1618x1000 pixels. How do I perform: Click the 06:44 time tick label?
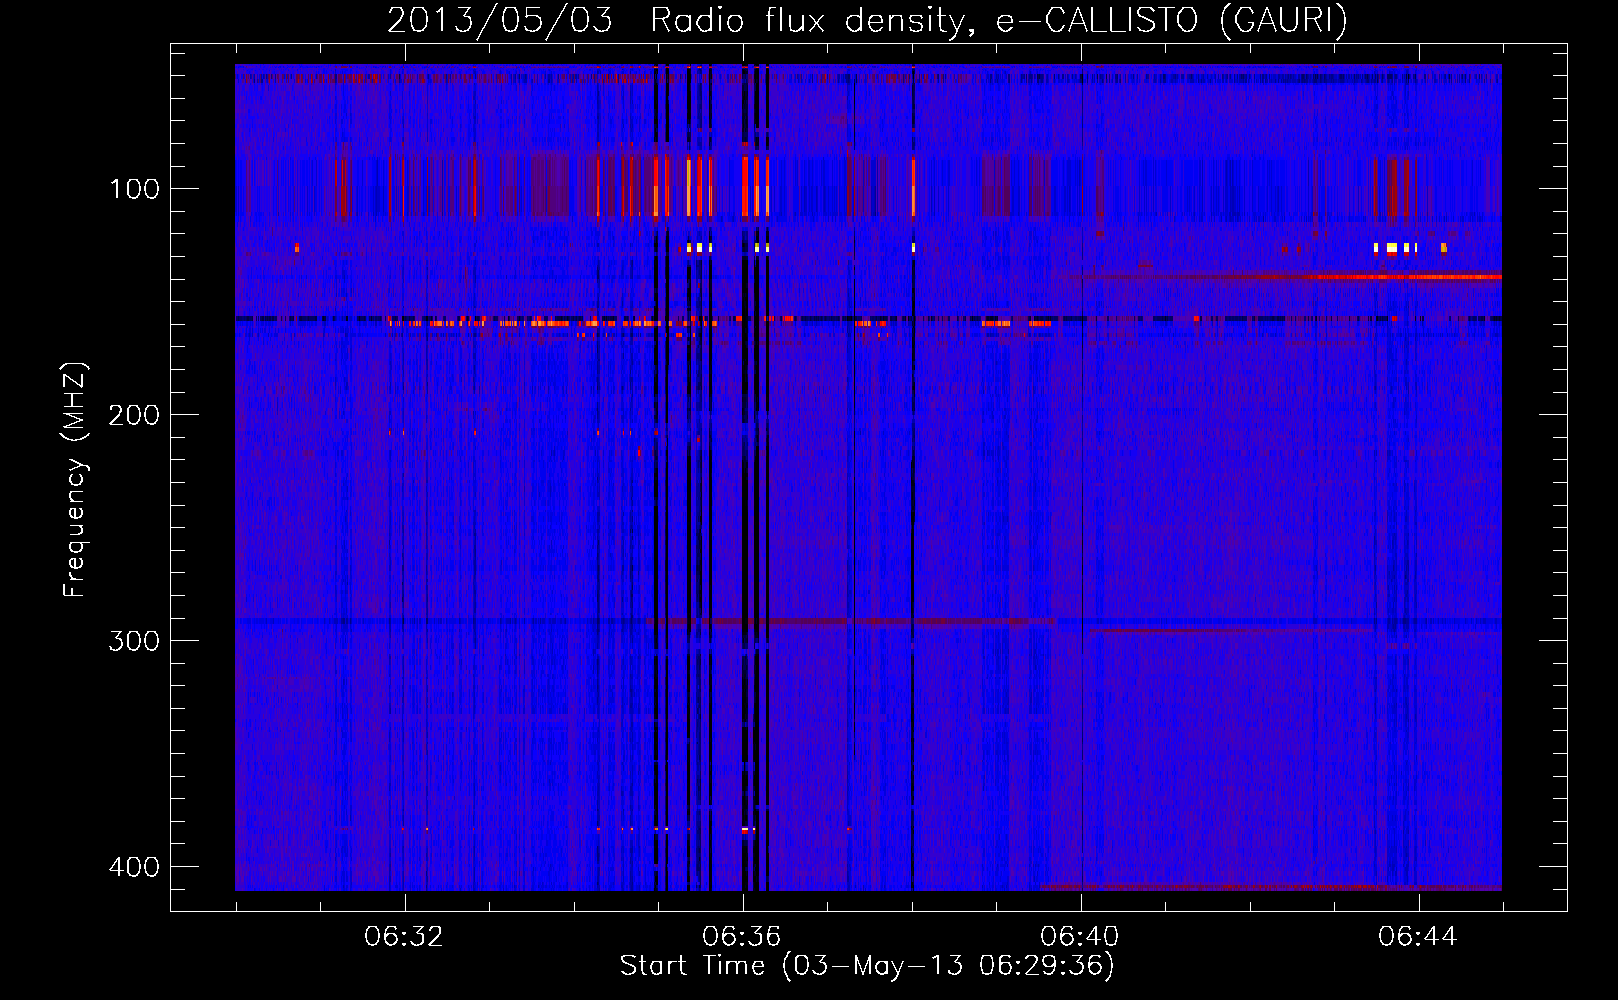(x=1418, y=937)
